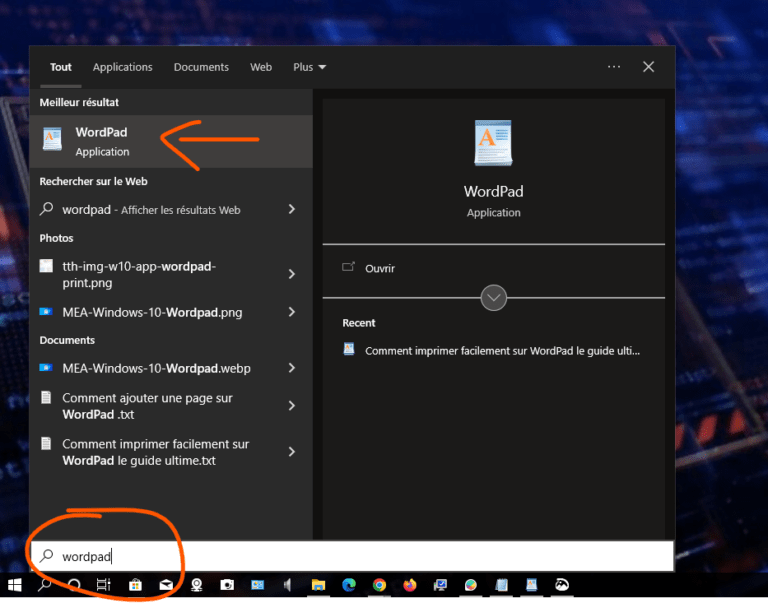
Task: Open recent file Comment imprimer facilement sur WordPad
Action: point(502,351)
